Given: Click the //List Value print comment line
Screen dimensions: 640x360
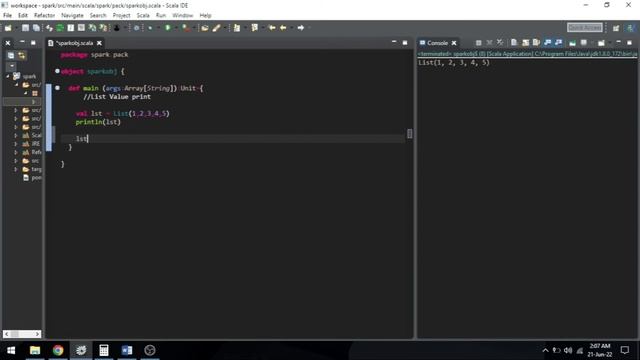Looking at the screenshot, I should click(117, 97).
